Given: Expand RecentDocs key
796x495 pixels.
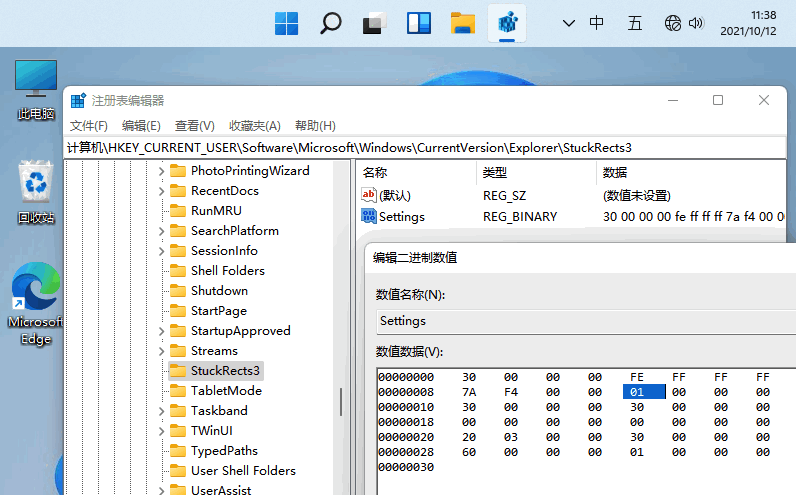Looking at the screenshot, I should pyautogui.click(x=161, y=191).
